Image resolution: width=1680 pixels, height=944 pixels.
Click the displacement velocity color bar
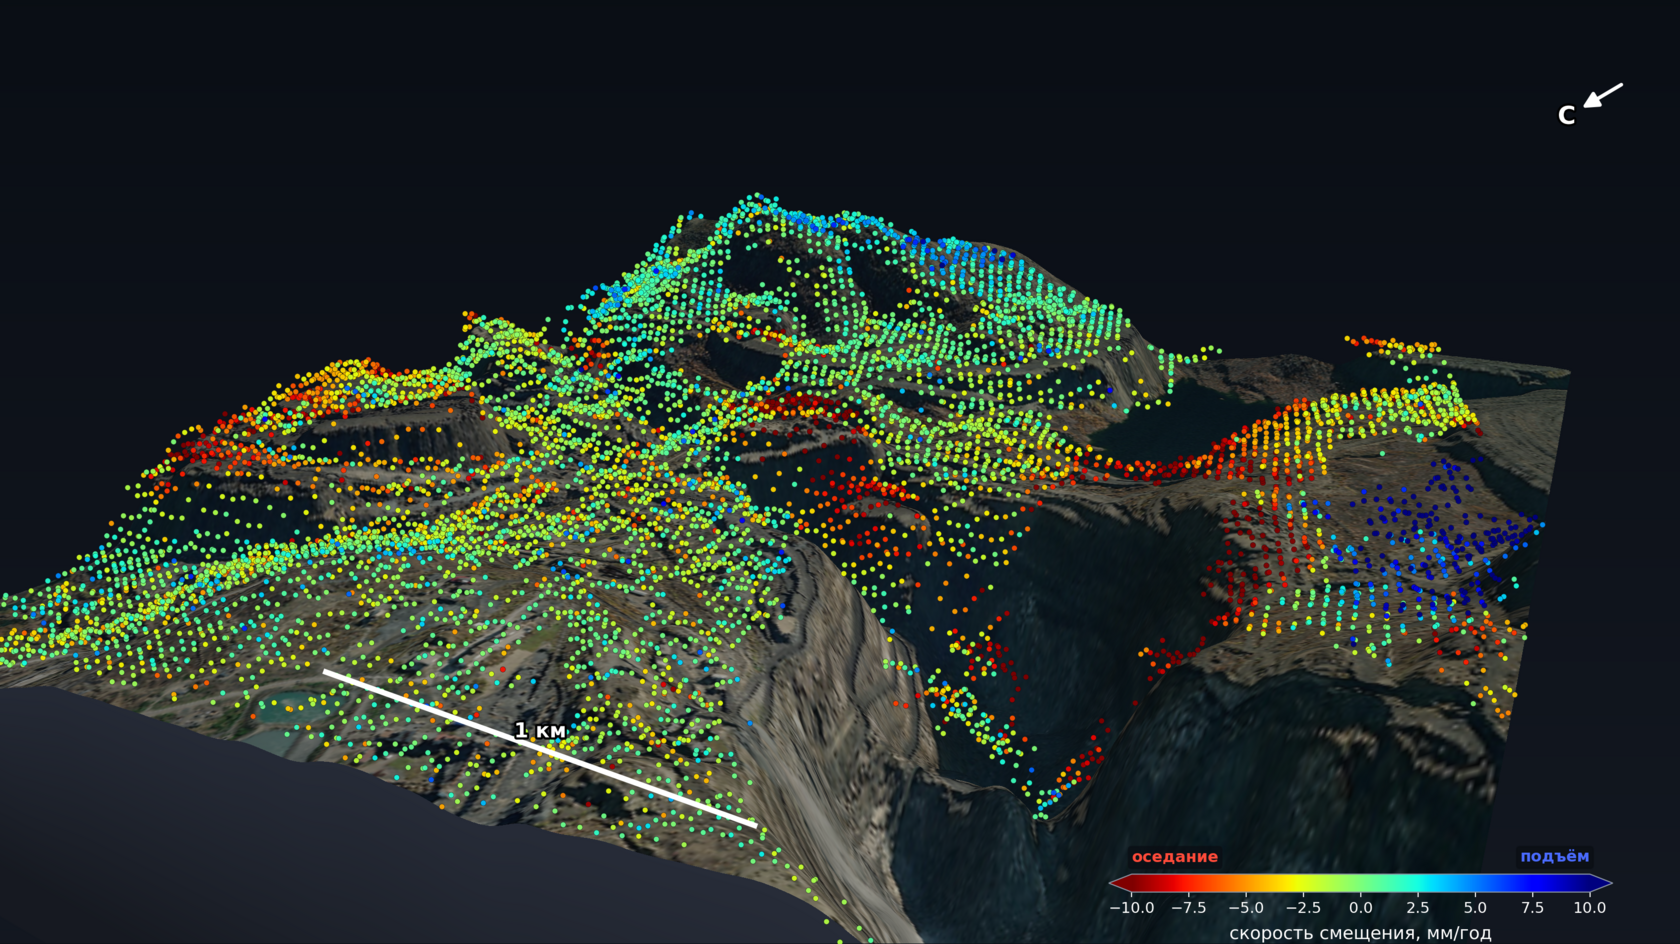click(1360, 882)
